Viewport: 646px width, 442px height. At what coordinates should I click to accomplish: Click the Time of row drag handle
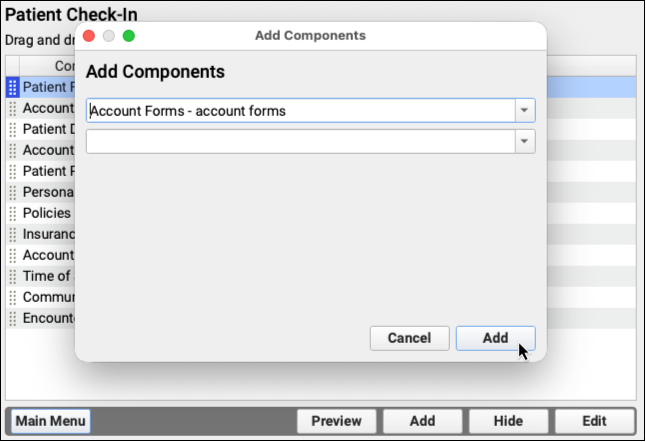[13, 276]
